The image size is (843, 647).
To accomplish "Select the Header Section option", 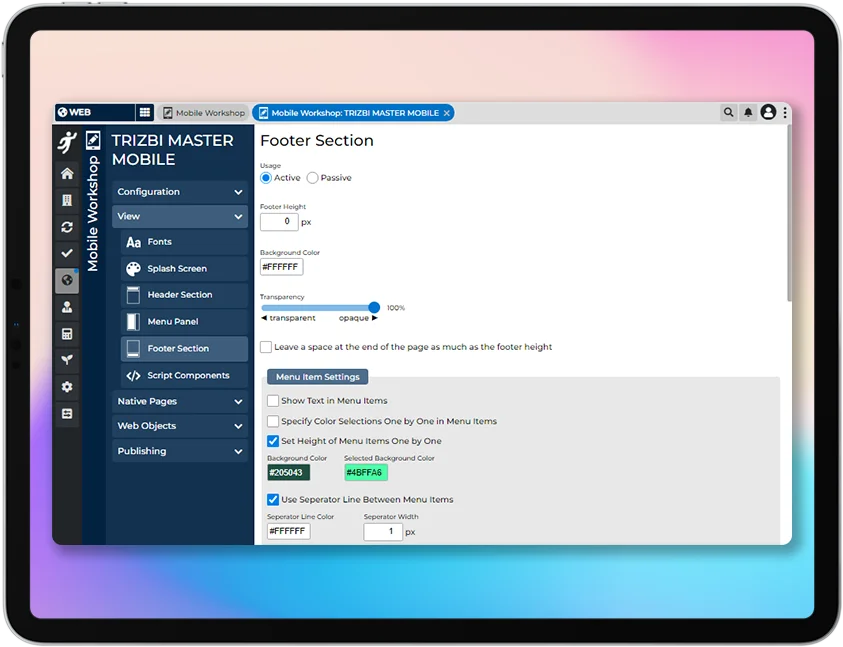I will (183, 294).
